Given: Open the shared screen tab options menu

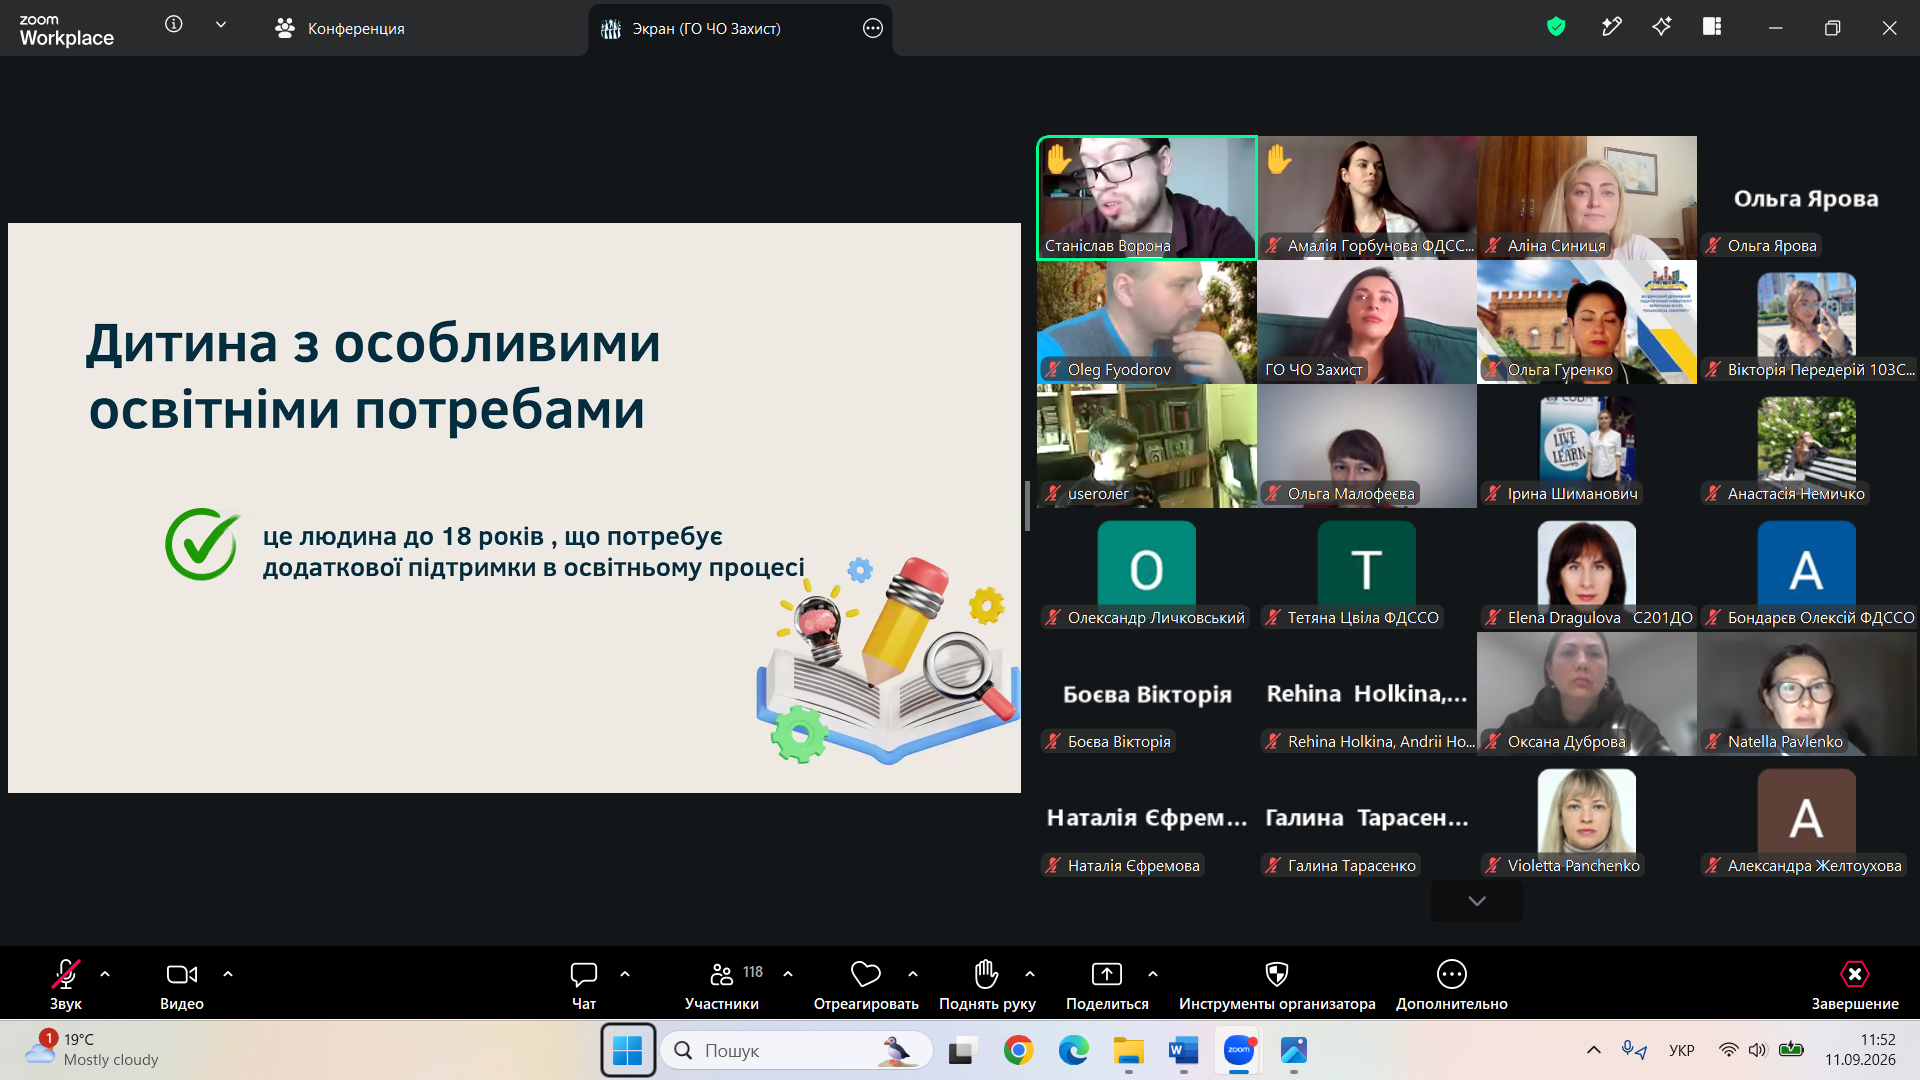Looking at the screenshot, I should tap(873, 28).
